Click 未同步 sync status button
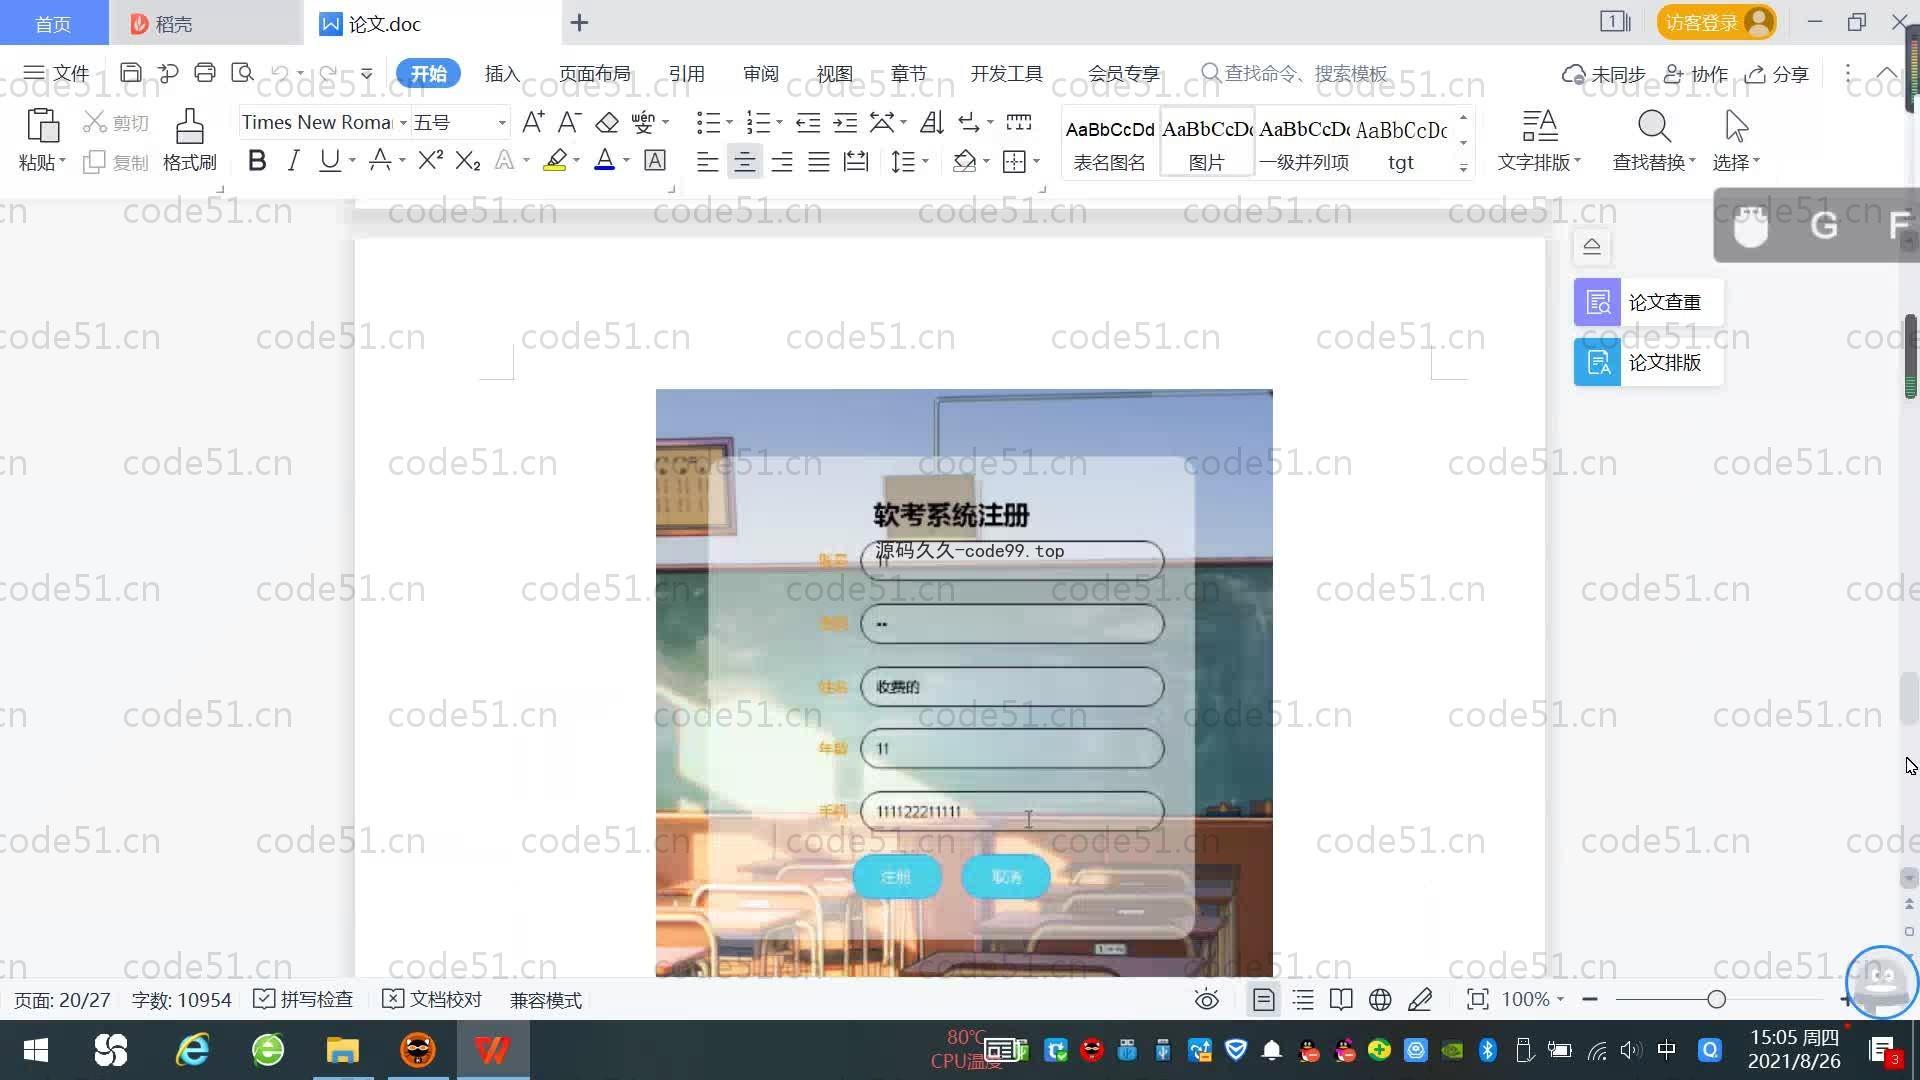 (1604, 74)
